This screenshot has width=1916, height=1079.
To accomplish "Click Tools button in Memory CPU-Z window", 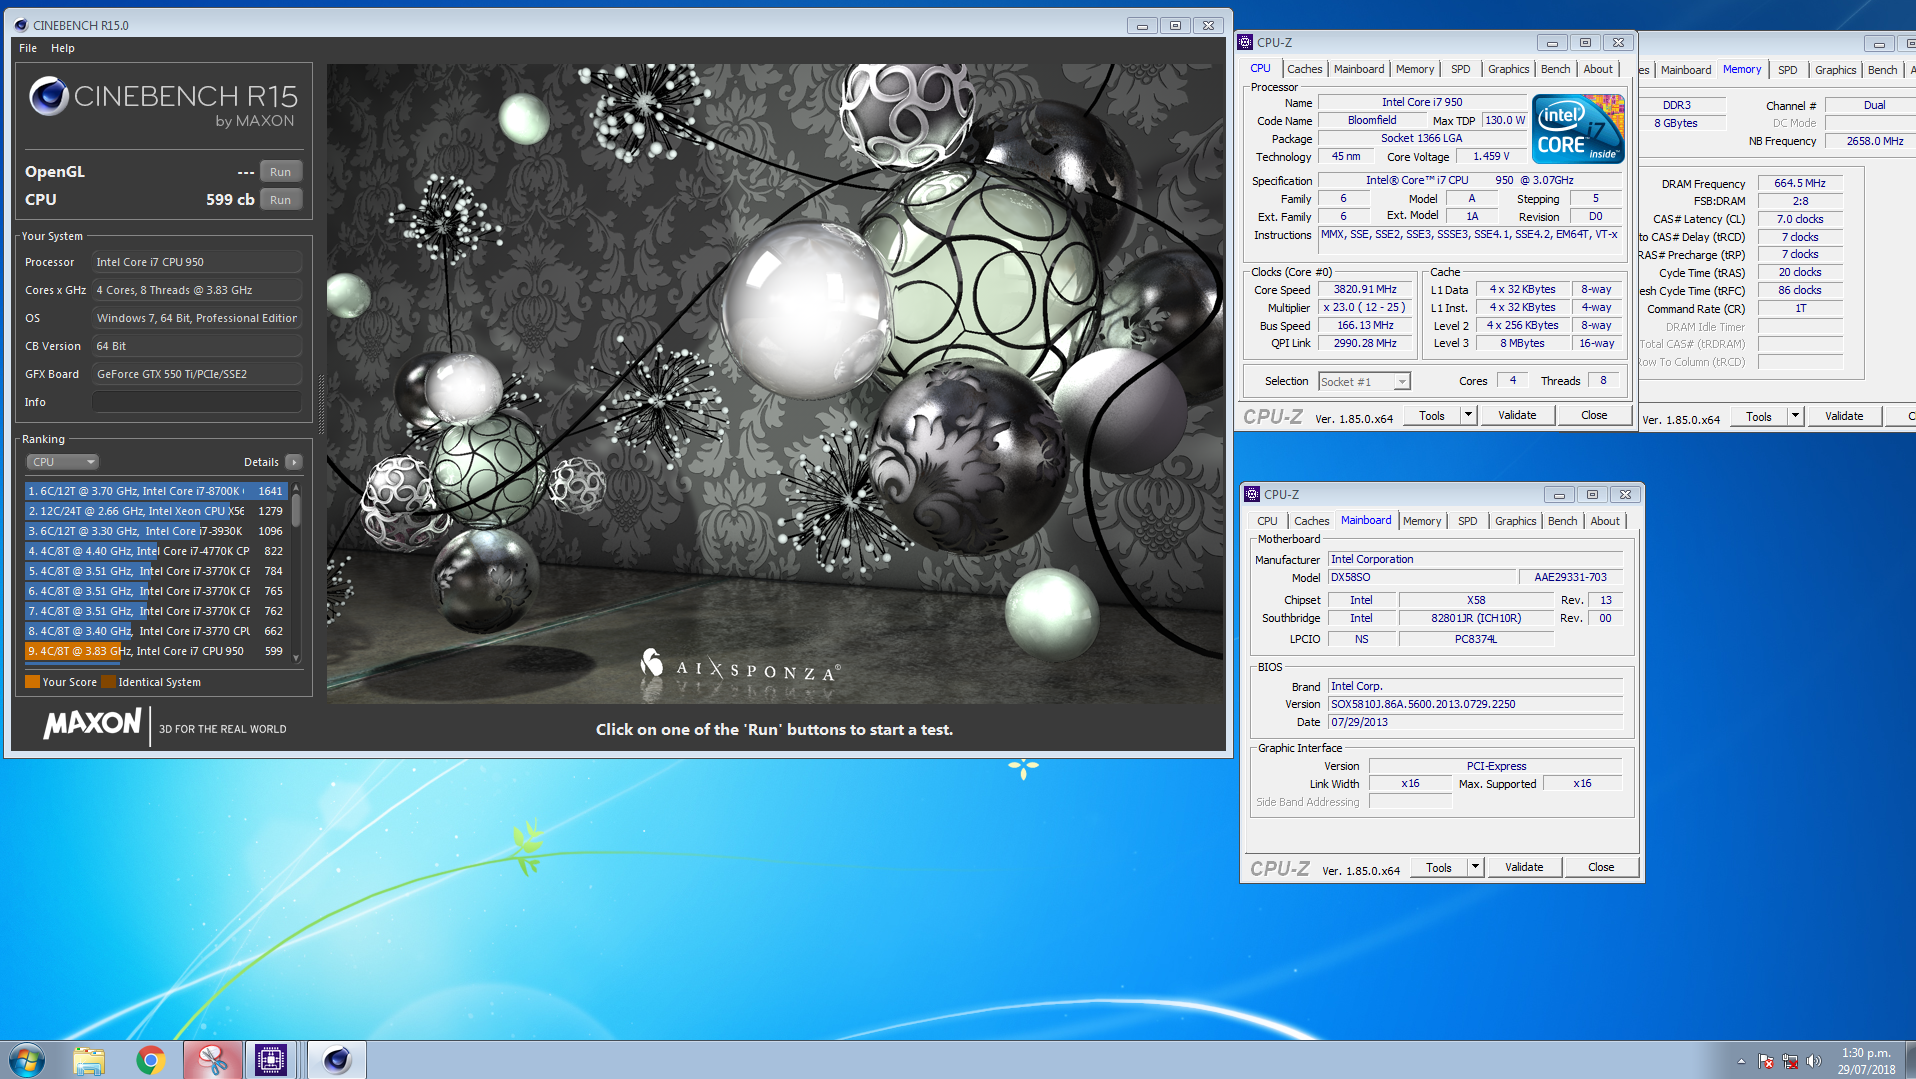I will point(1759,417).
